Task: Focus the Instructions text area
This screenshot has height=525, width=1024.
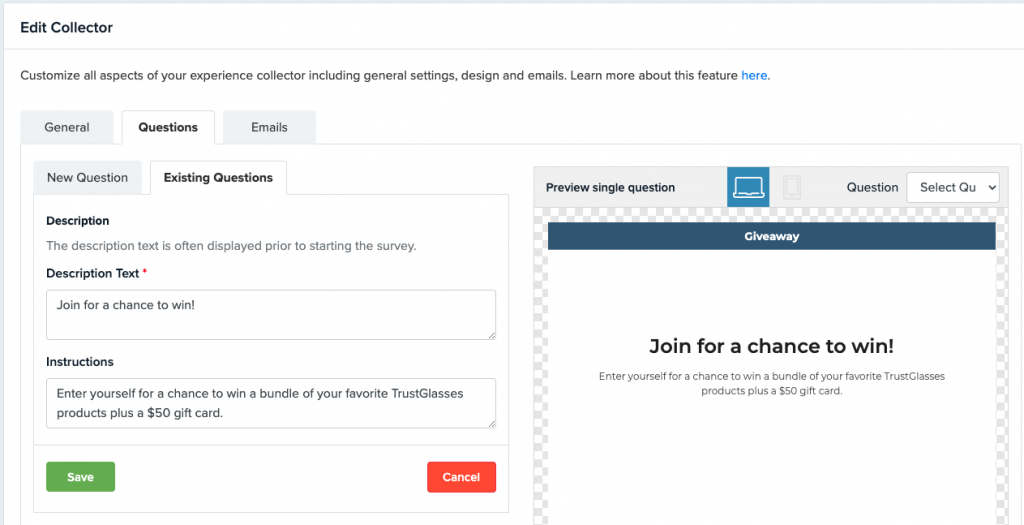Action: [270, 402]
